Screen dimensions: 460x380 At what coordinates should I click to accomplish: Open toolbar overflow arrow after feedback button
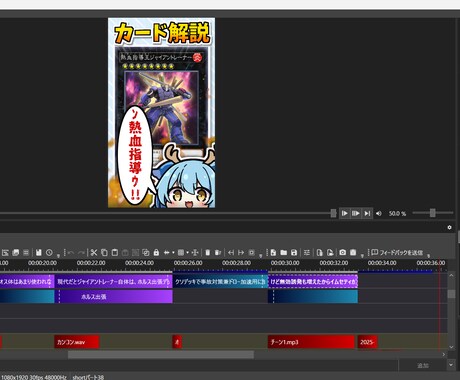click(429, 256)
